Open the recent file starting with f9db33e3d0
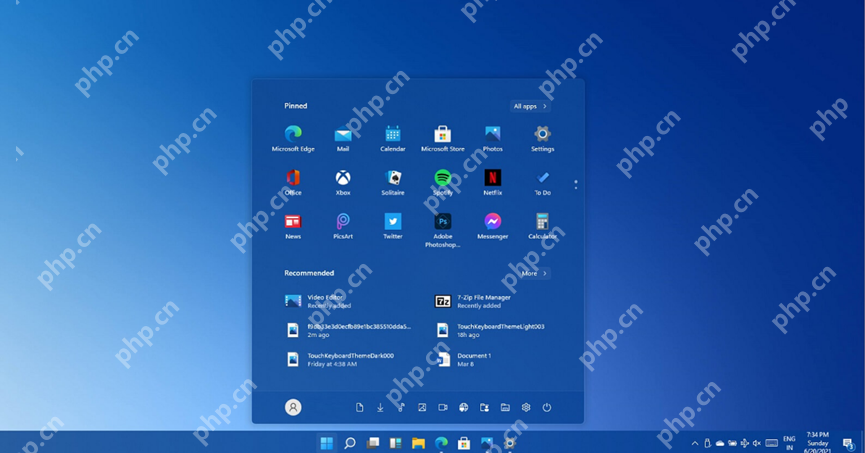This screenshot has height=453, width=865. pyautogui.click(x=350, y=331)
